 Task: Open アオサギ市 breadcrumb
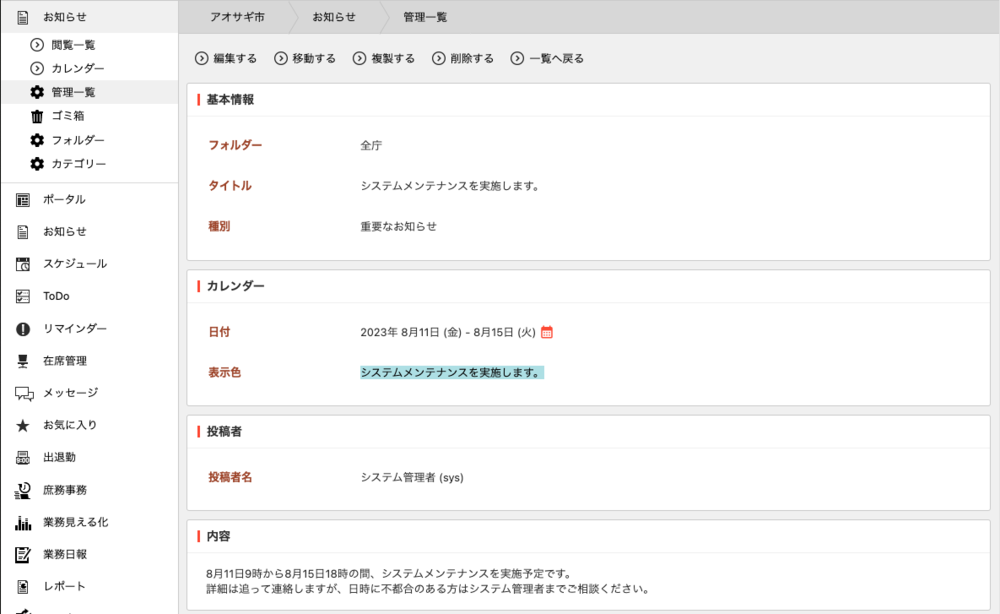coord(237,17)
